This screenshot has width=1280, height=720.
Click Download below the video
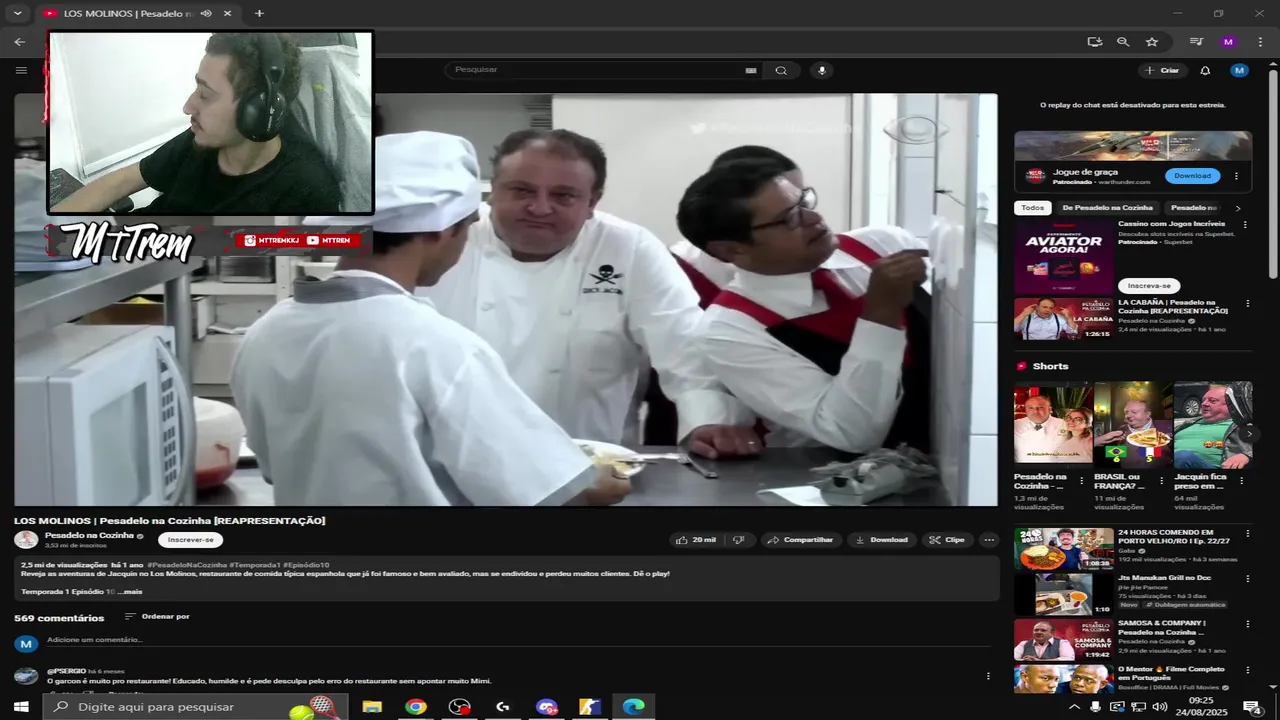(881, 540)
